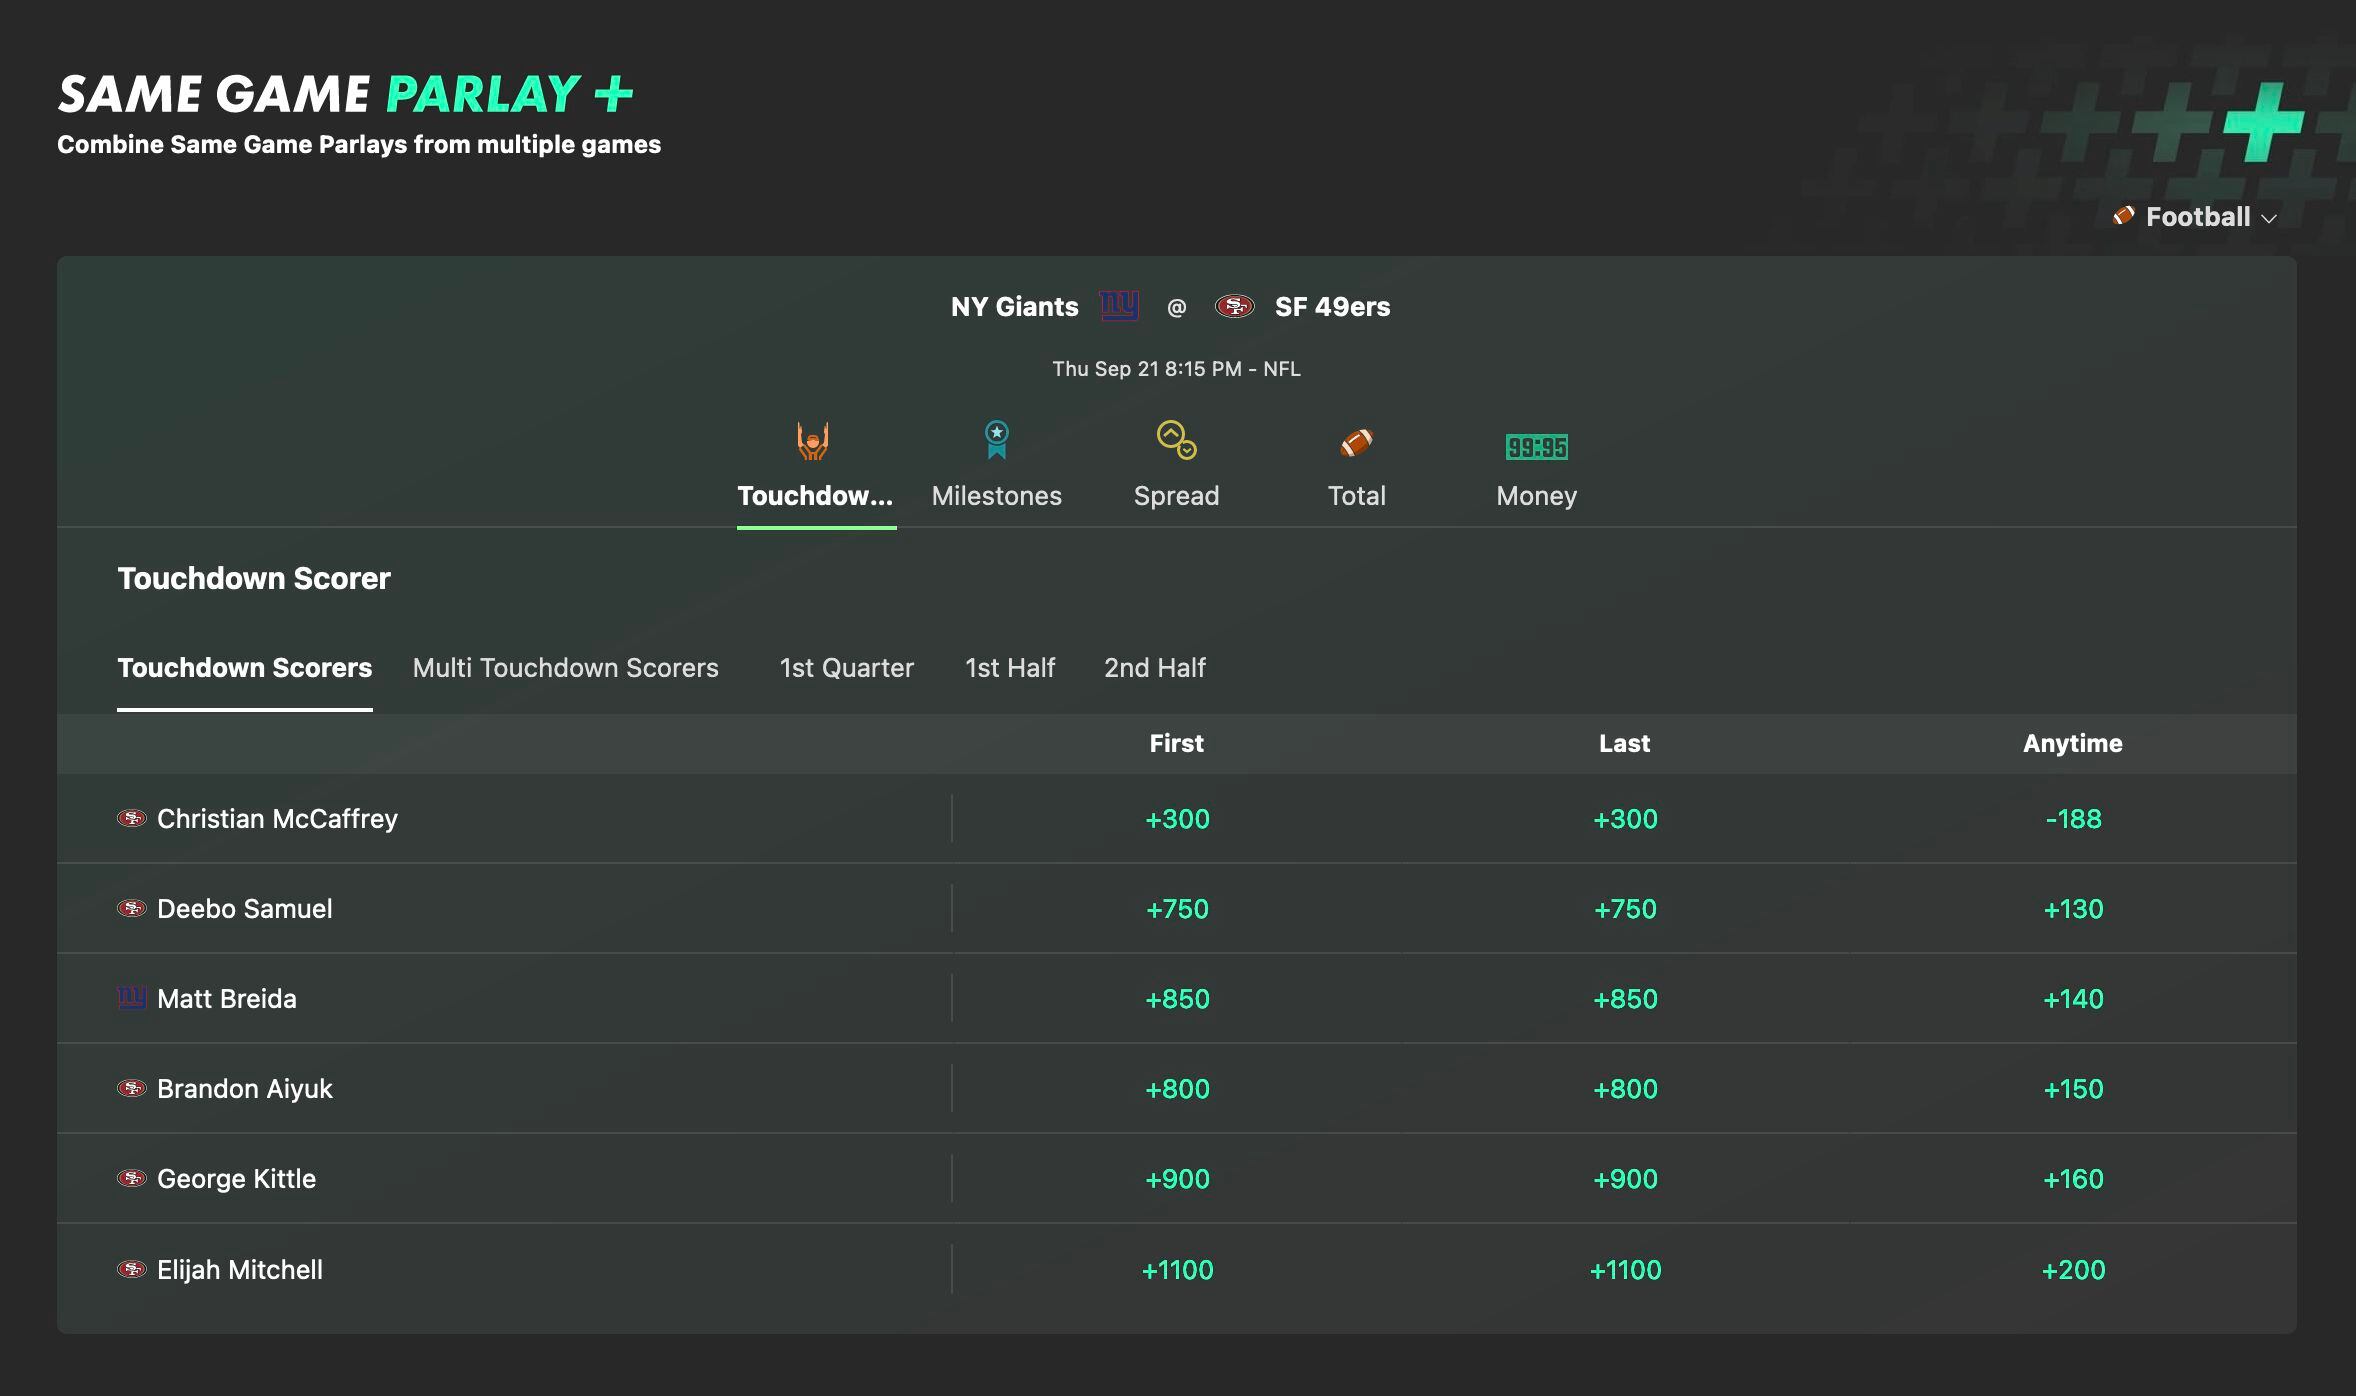The height and width of the screenshot is (1396, 2356).
Task: Enable Elijah Mitchell First TD +1100
Action: click(1176, 1266)
